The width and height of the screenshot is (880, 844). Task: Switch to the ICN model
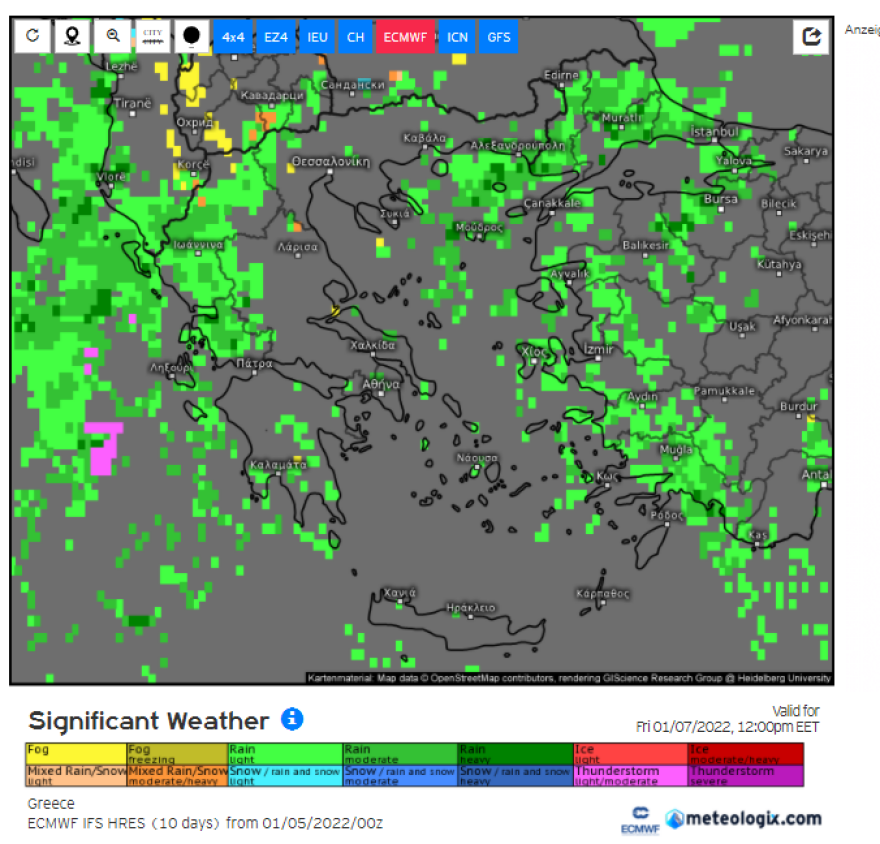tap(457, 37)
